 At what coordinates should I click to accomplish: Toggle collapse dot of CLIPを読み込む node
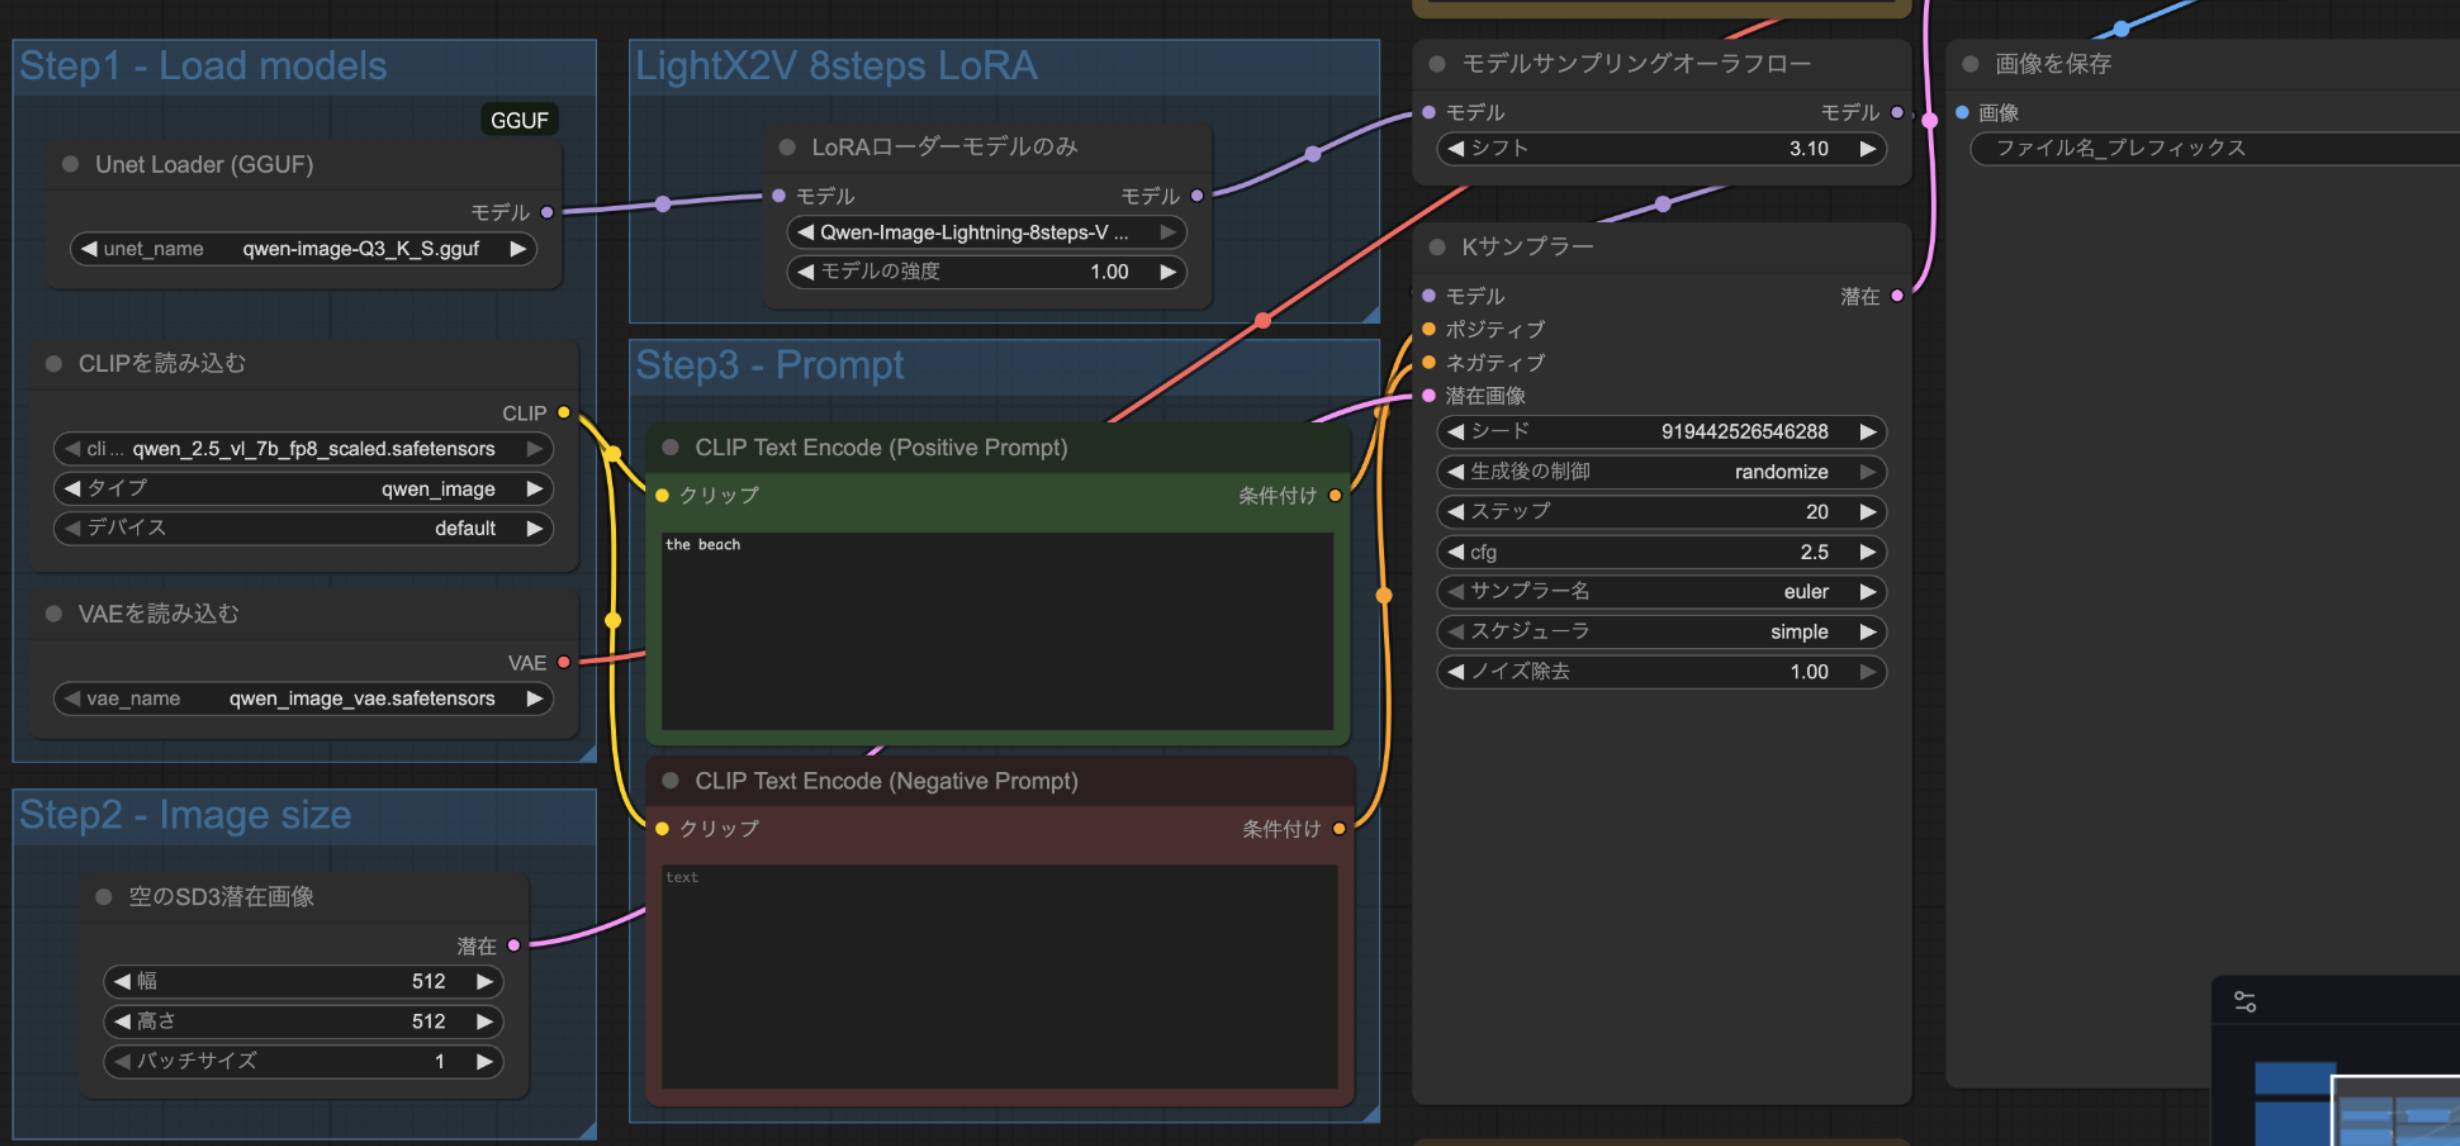(x=54, y=363)
